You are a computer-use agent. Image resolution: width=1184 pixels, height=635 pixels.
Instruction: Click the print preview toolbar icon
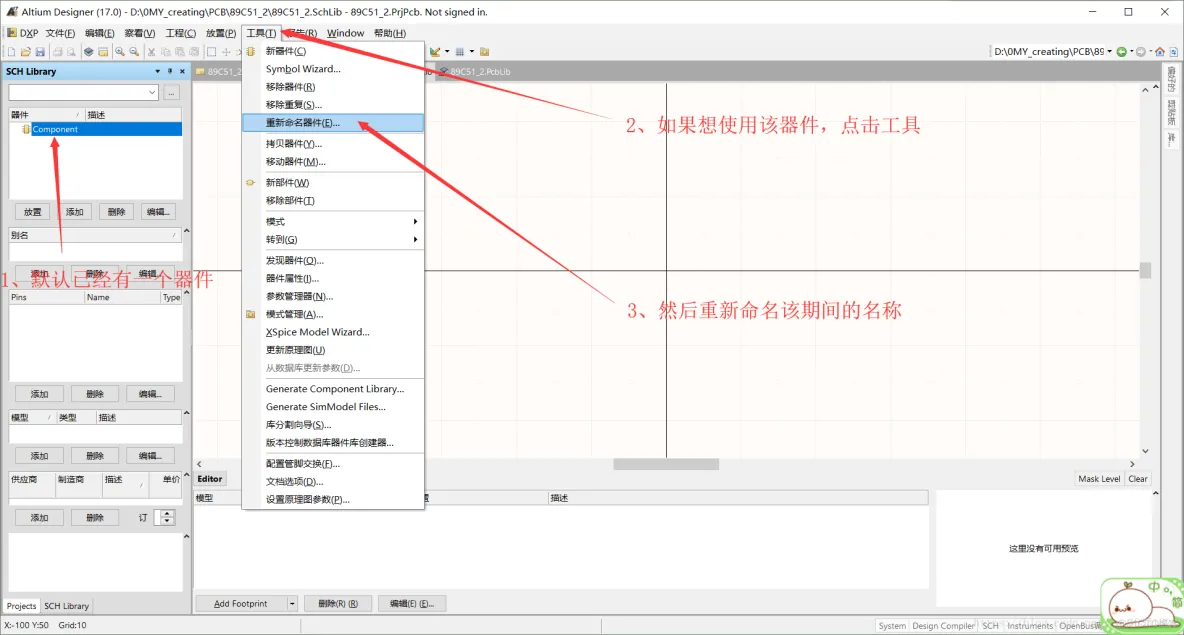pyautogui.click(x=72, y=52)
